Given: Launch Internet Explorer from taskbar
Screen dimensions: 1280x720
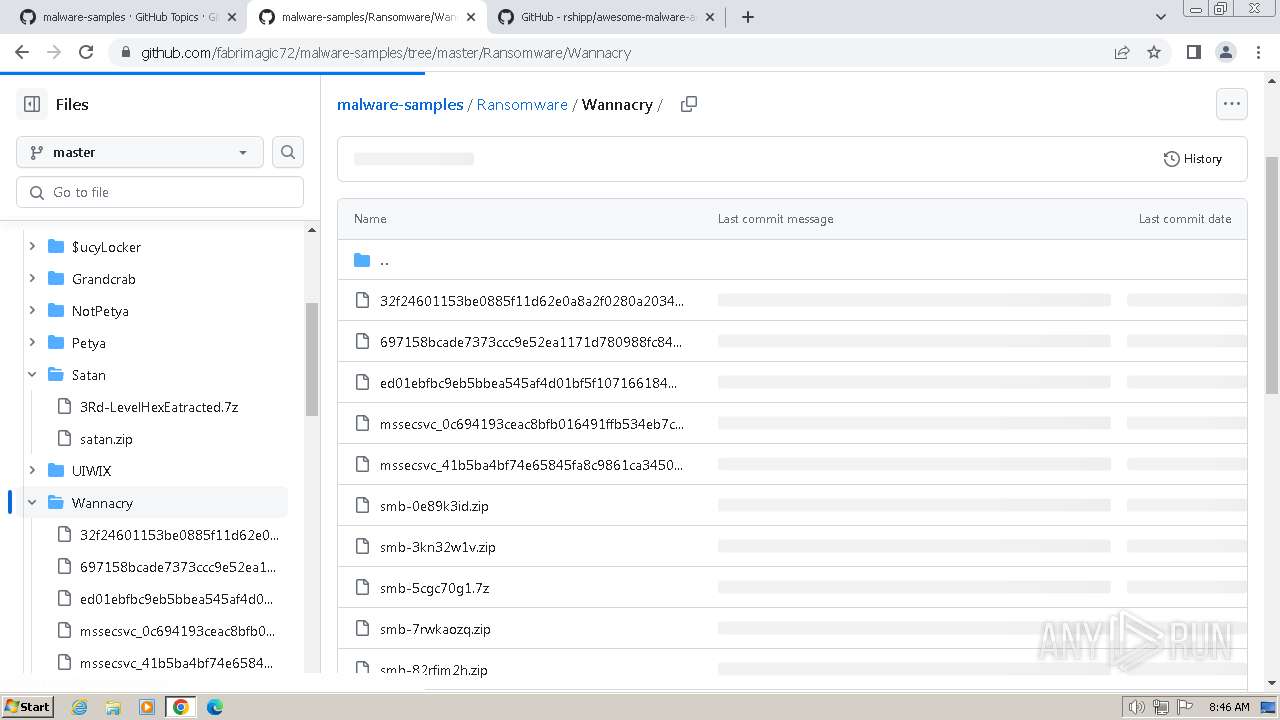Looking at the screenshot, I should (80, 707).
